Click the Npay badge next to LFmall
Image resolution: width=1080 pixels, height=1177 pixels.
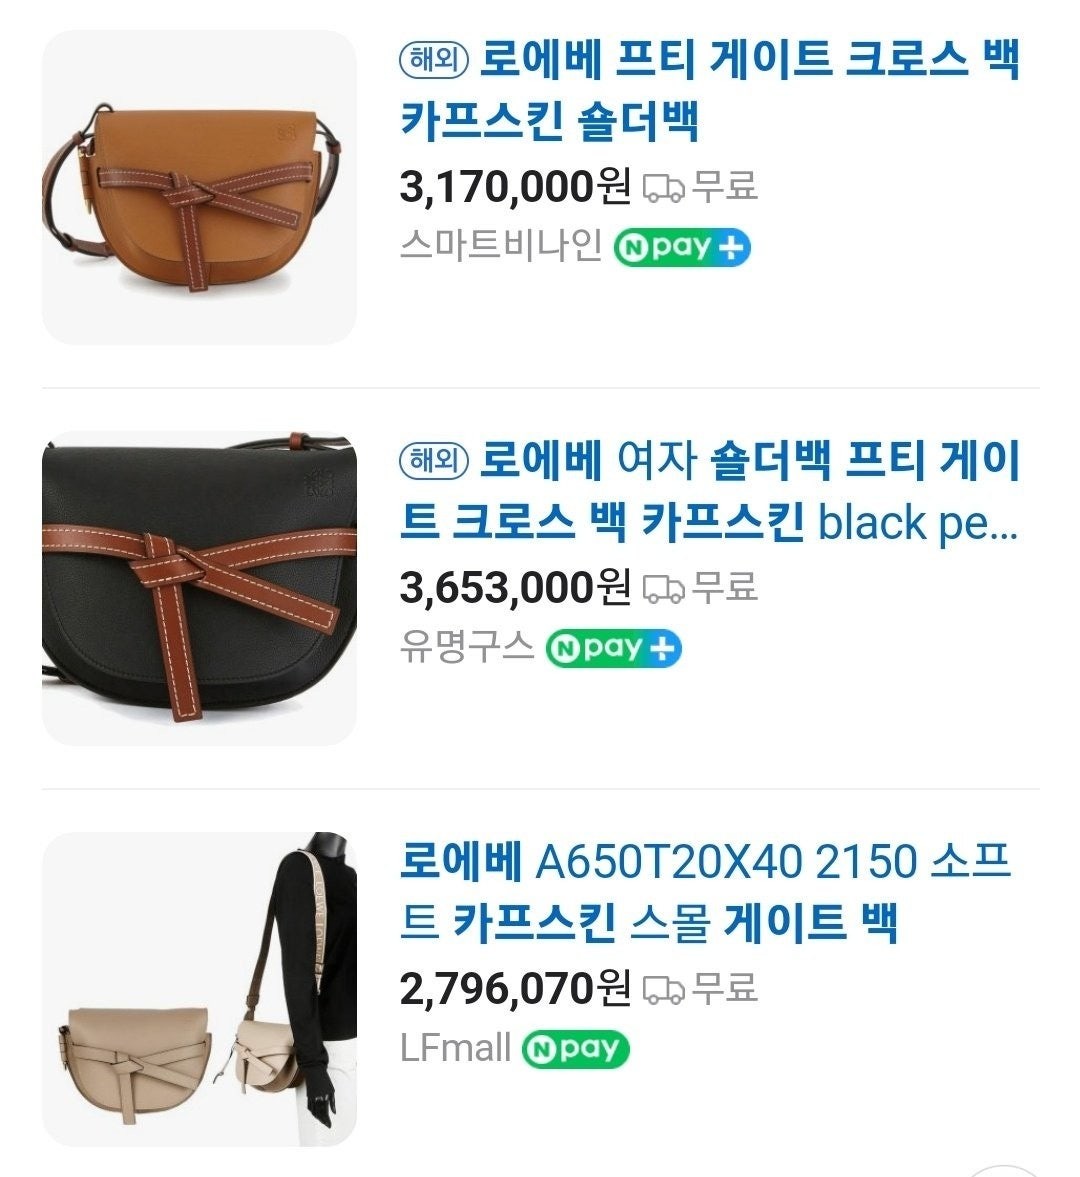coord(575,1049)
